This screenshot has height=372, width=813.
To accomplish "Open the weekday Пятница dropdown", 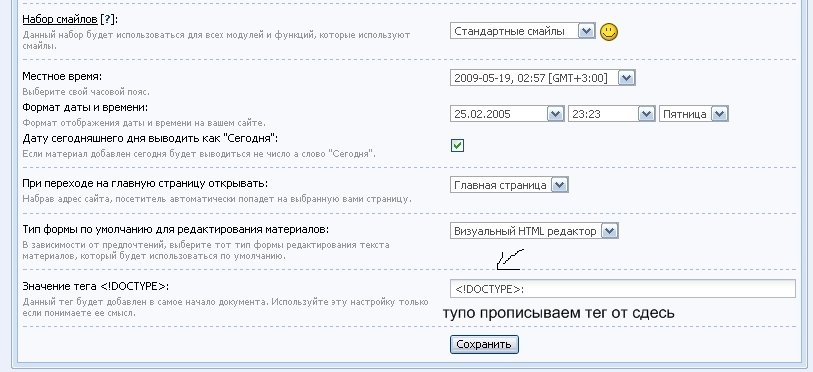I will point(694,114).
